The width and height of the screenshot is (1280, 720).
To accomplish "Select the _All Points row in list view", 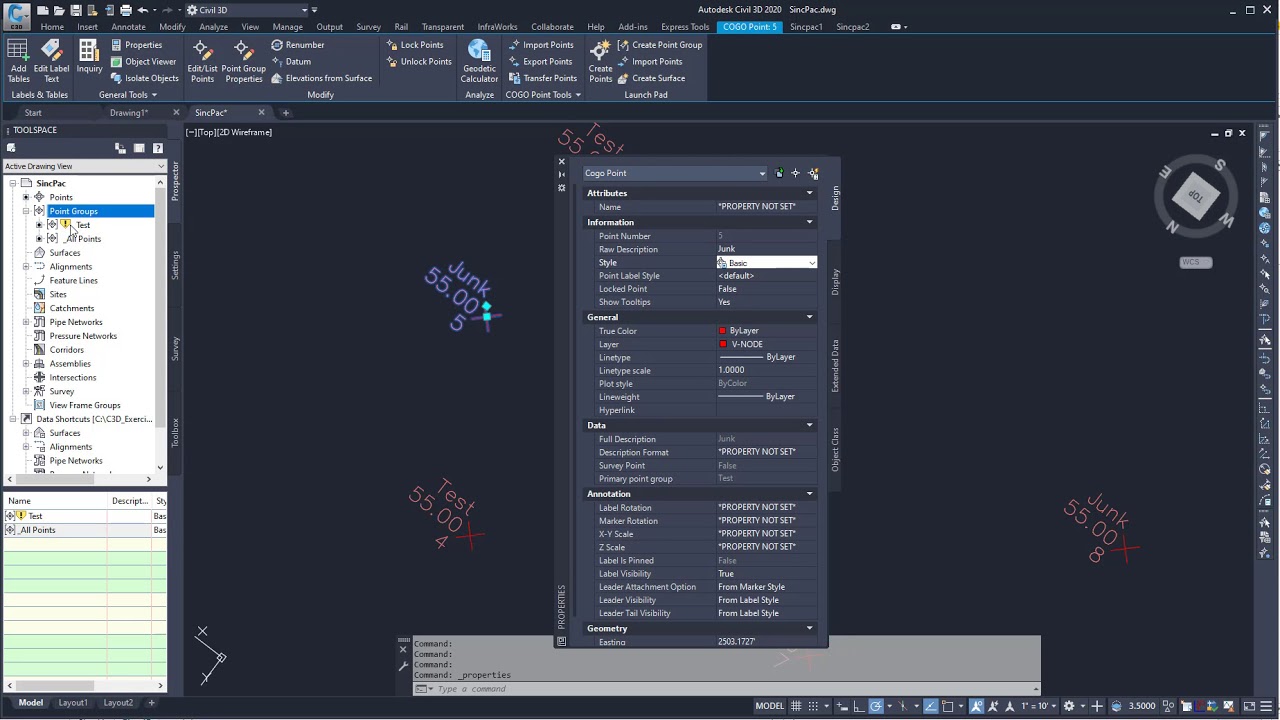I will tap(84, 530).
